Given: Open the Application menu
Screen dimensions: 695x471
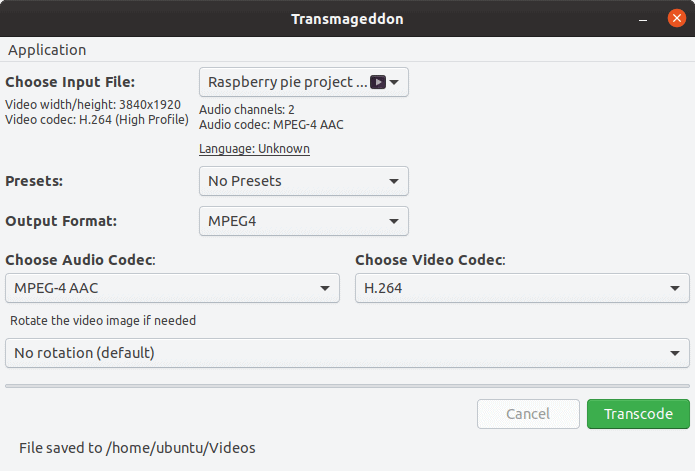Looking at the screenshot, I should coord(47,50).
